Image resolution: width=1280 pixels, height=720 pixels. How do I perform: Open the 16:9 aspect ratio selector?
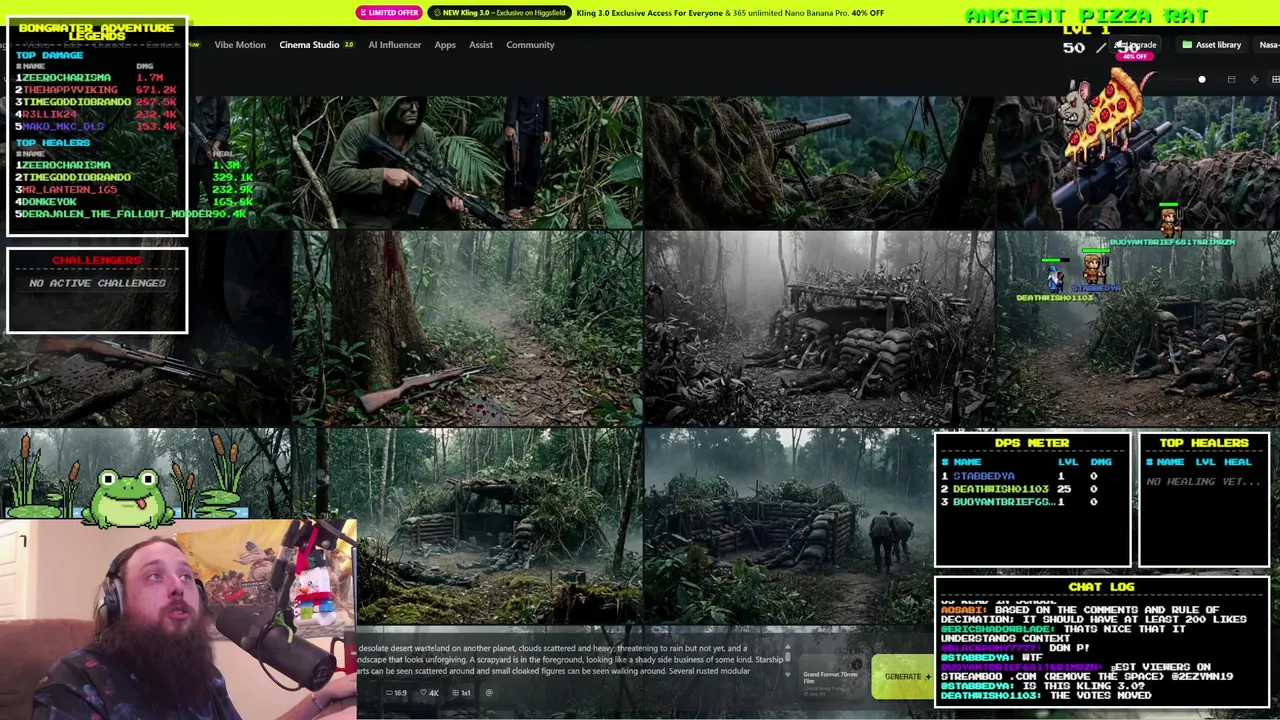(x=398, y=693)
